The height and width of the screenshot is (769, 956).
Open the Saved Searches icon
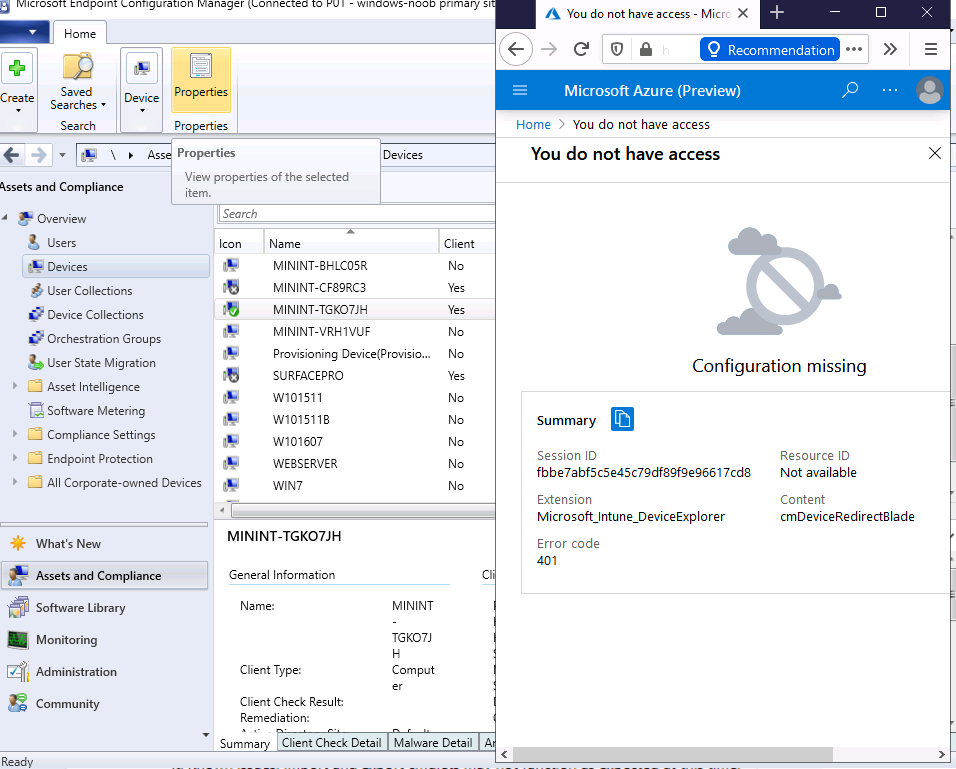77,67
